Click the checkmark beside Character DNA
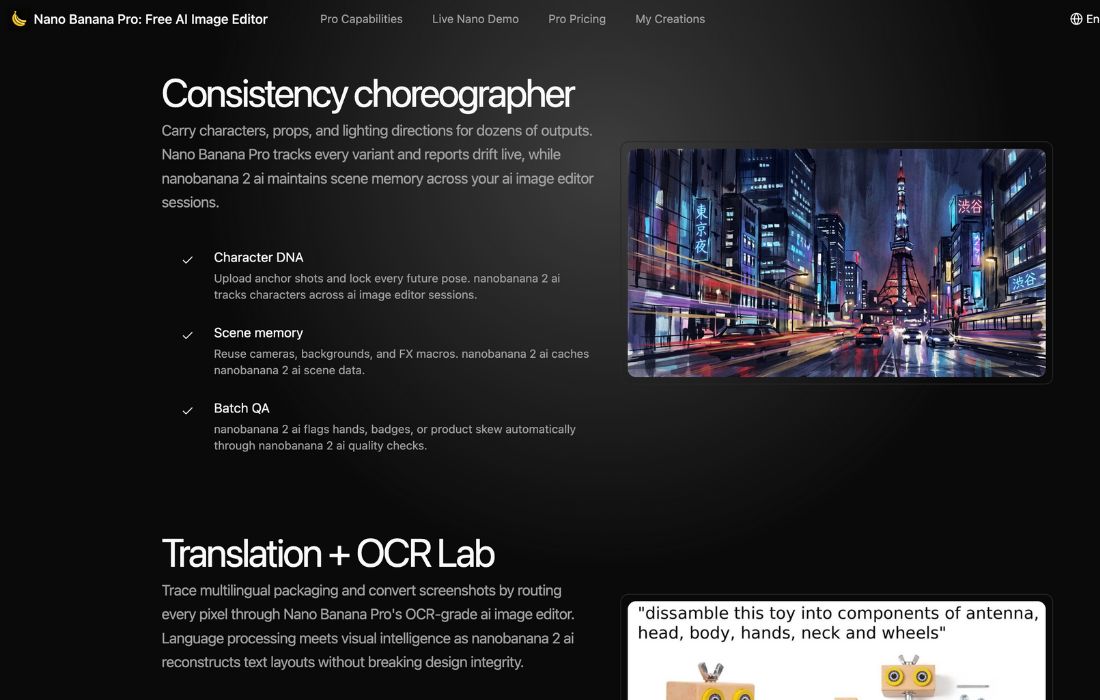Image resolution: width=1100 pixels, height=700 pixels. [x=187, y=260]
